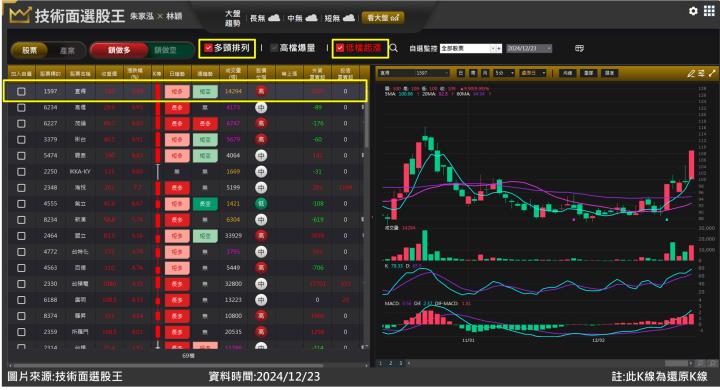The width and height of the screenshot is (720, 390).
Task: Click weekly trend tag in 5474 row
Action: [205, 156]
